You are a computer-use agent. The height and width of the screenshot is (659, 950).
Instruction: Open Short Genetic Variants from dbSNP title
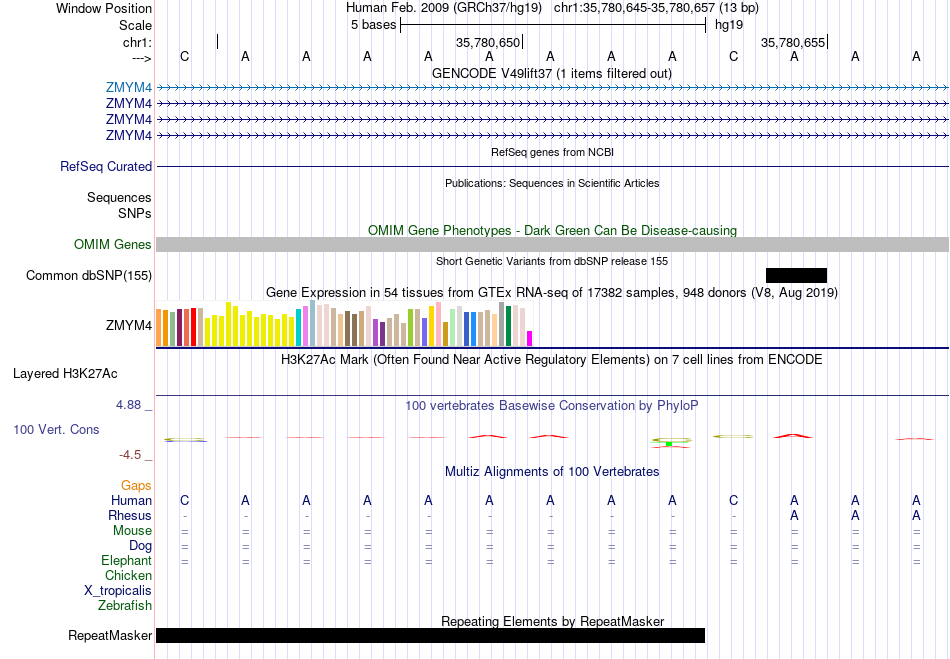[552, 261]
